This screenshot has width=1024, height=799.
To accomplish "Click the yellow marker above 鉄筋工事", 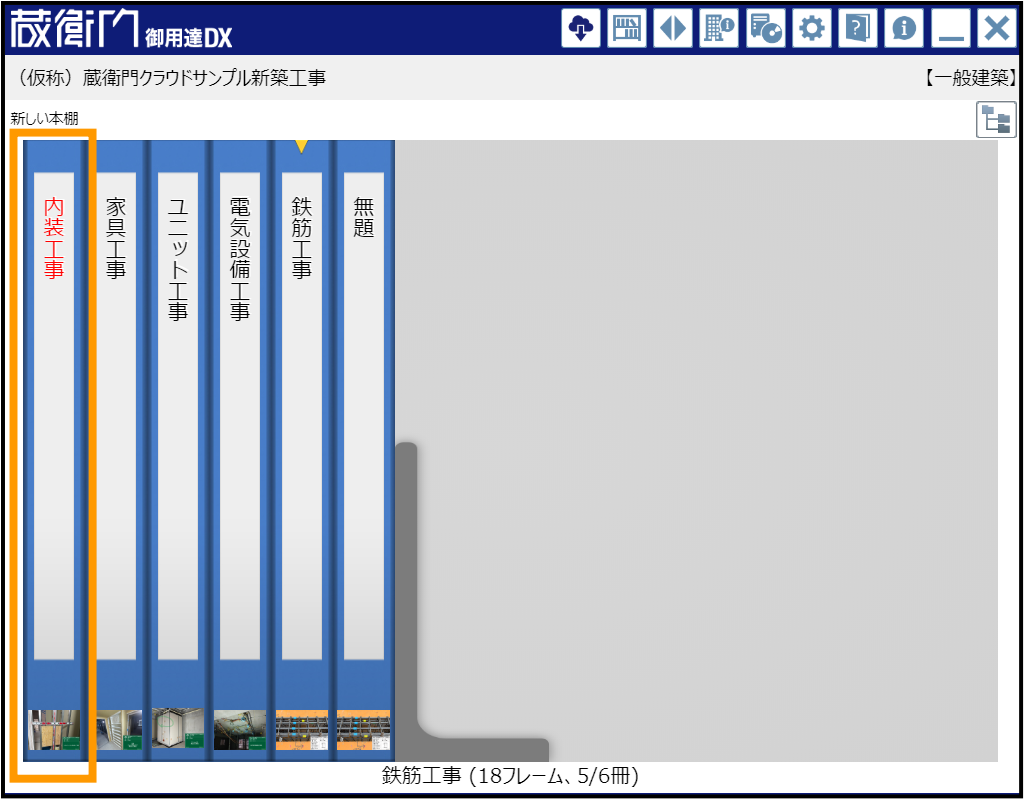I will tap(301, 146).
